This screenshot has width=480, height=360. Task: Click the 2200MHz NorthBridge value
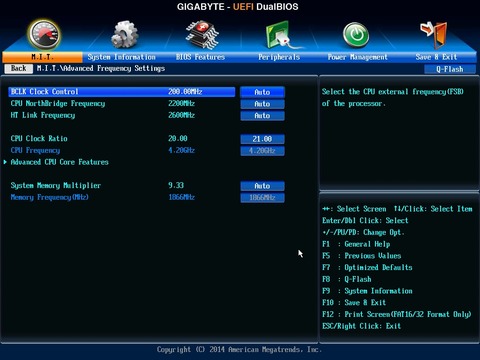tap(181, 103)
